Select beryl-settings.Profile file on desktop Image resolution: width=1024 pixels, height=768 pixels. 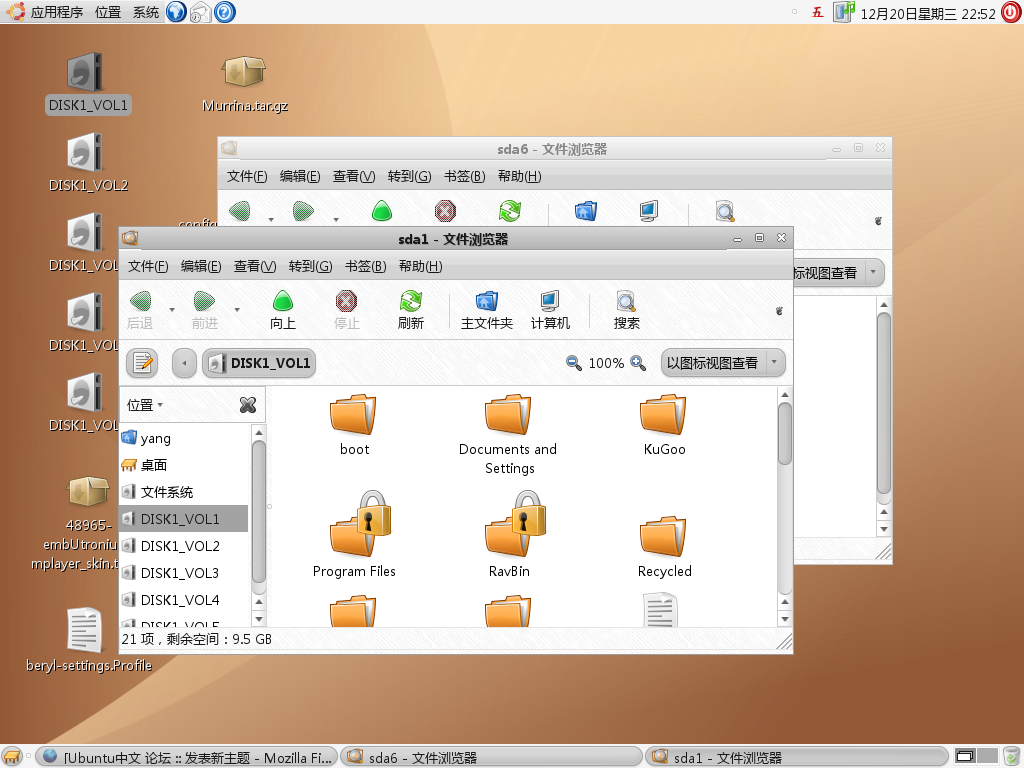(x=89, y=640)
